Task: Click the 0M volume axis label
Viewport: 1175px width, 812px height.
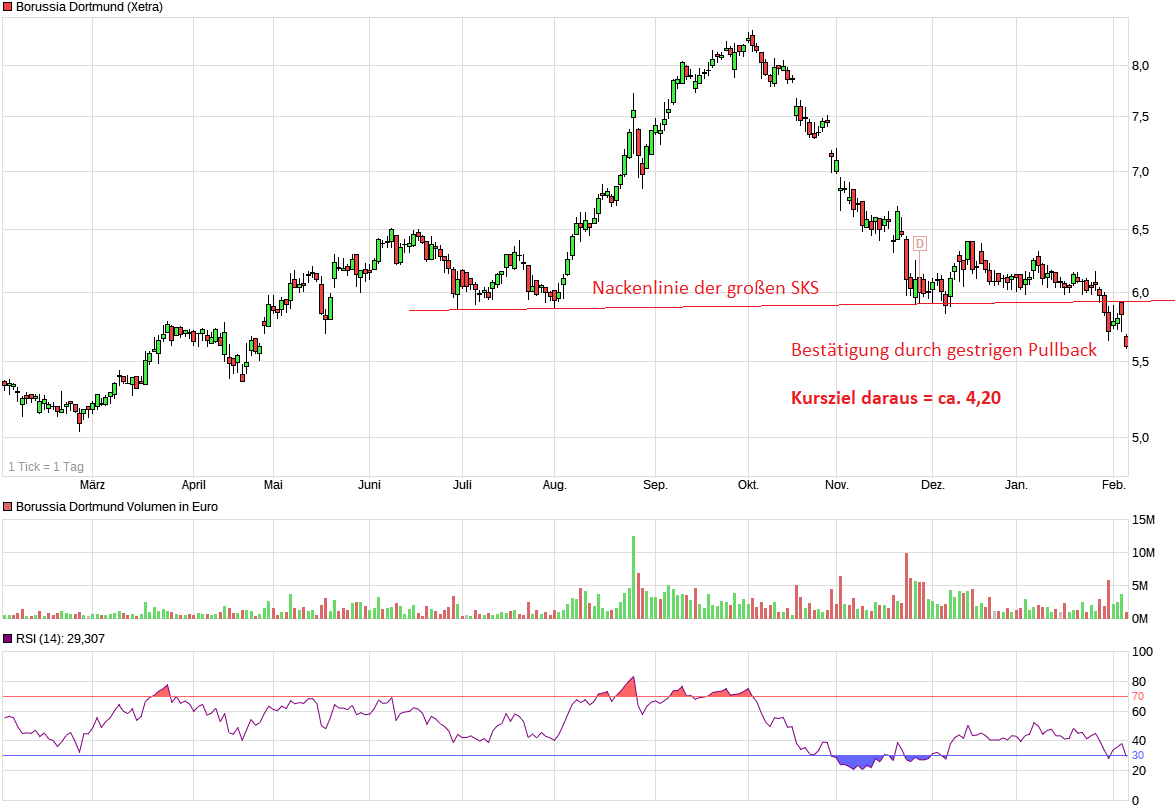Action: point(1140,619)
